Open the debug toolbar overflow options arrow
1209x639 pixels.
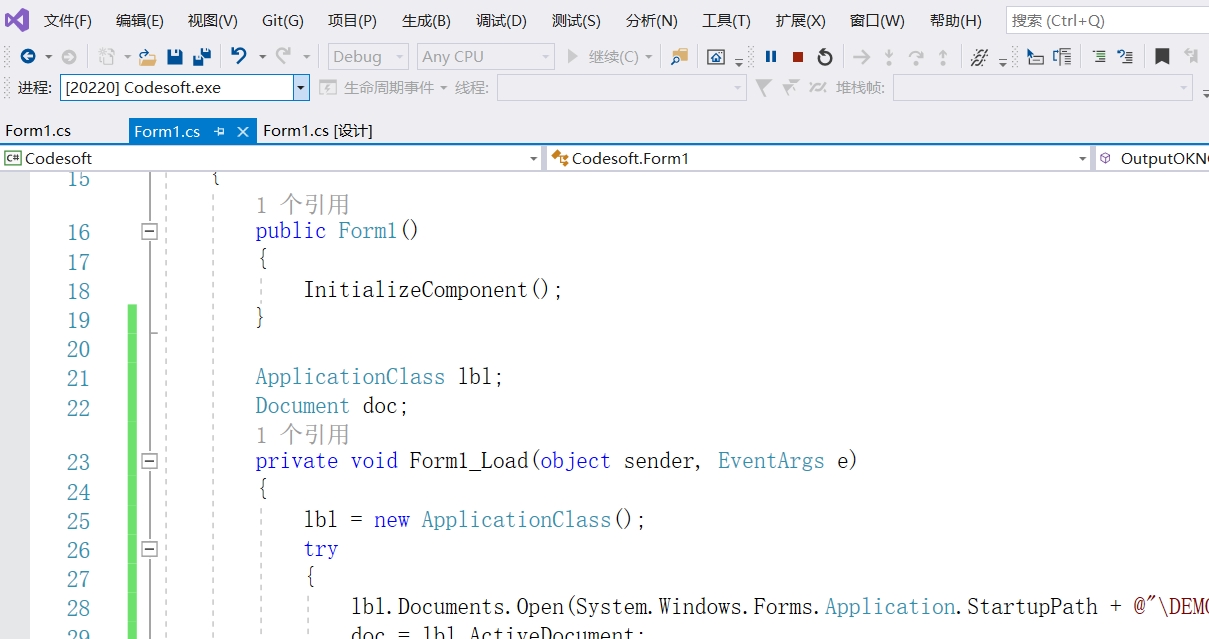coord(1003,62)
